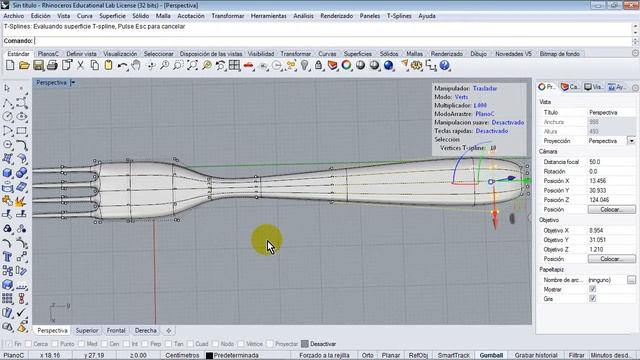640x360 pixels.
Task: Toggle the Nodo osnap checkbox
Action: 216,344
